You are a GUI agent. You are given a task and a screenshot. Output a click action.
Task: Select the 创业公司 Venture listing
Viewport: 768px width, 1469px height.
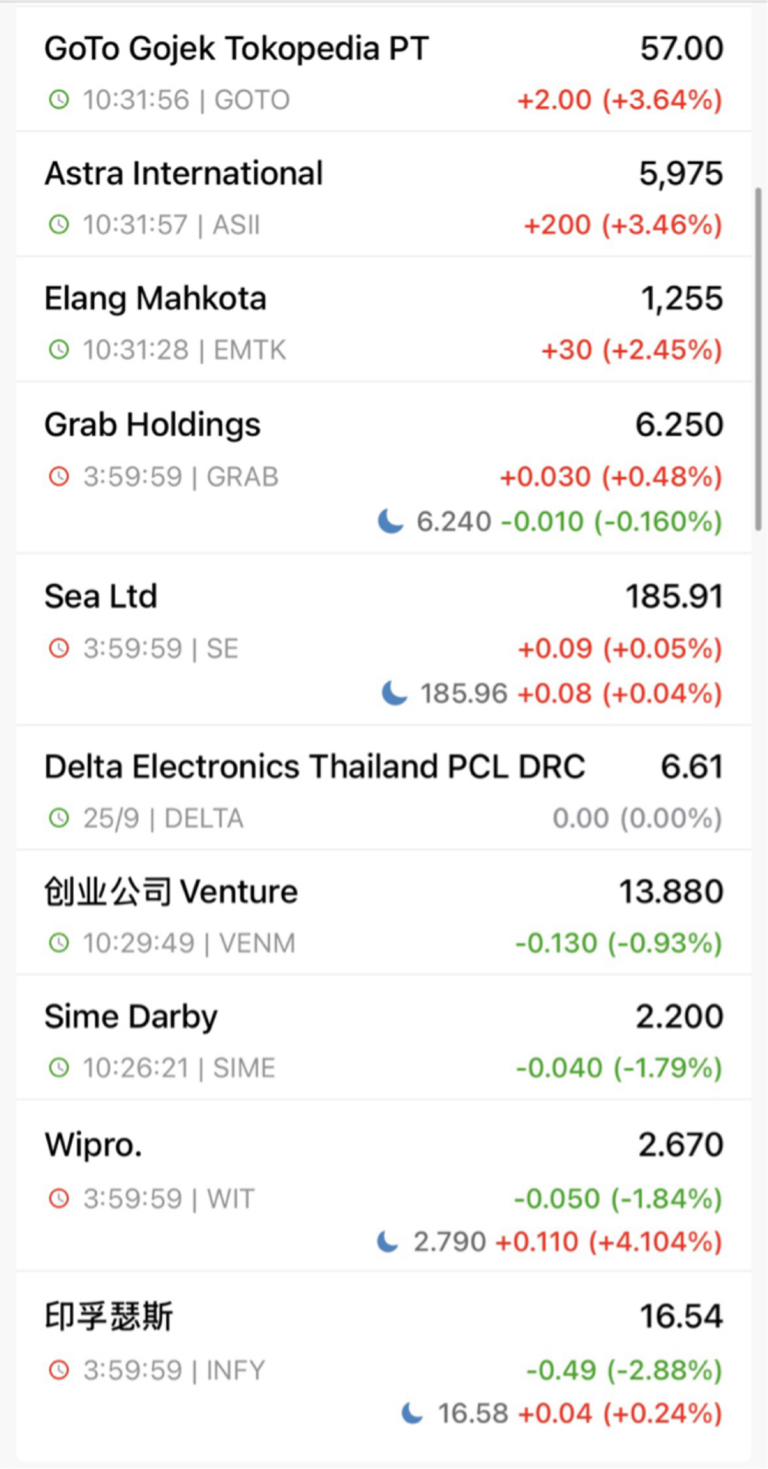tap(383, 913)
